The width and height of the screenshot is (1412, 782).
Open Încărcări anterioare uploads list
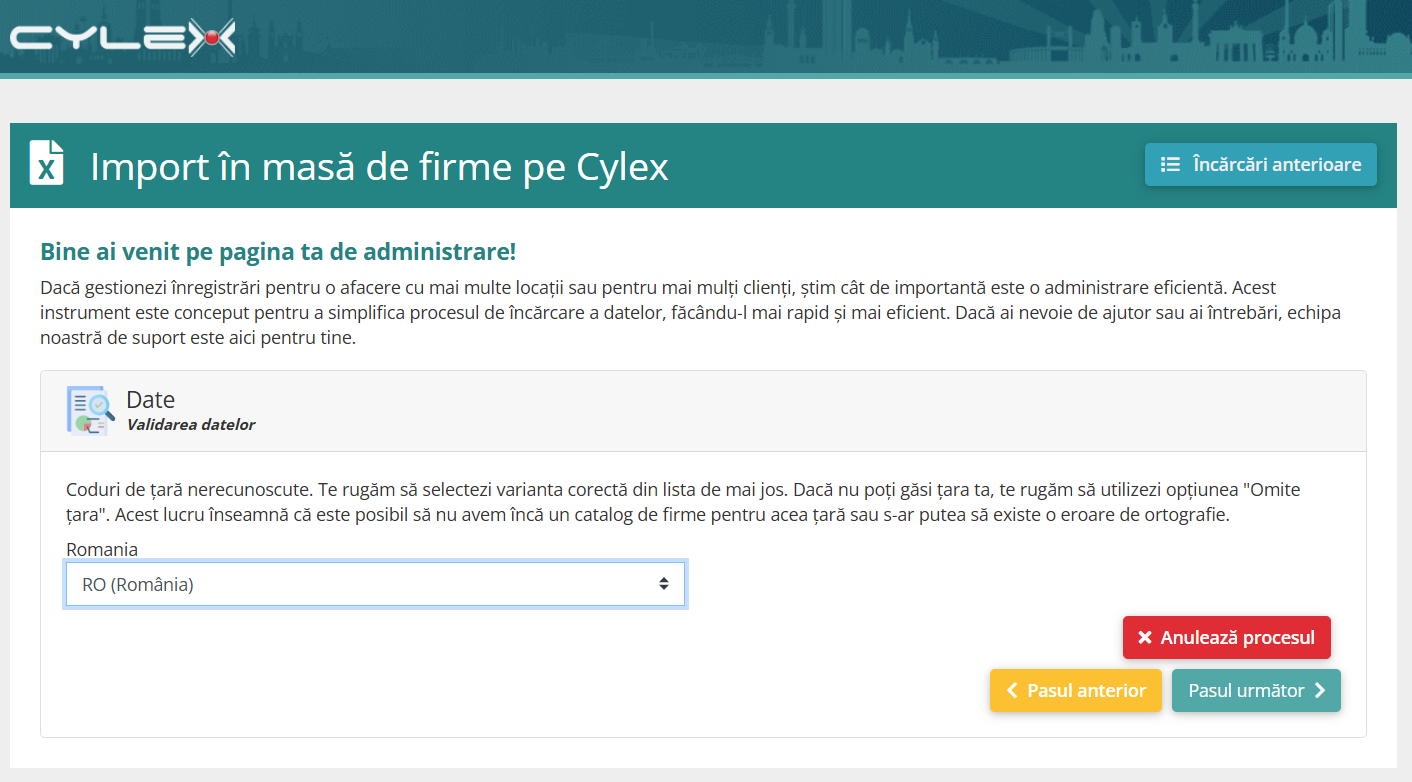[x=1261, y=165]
